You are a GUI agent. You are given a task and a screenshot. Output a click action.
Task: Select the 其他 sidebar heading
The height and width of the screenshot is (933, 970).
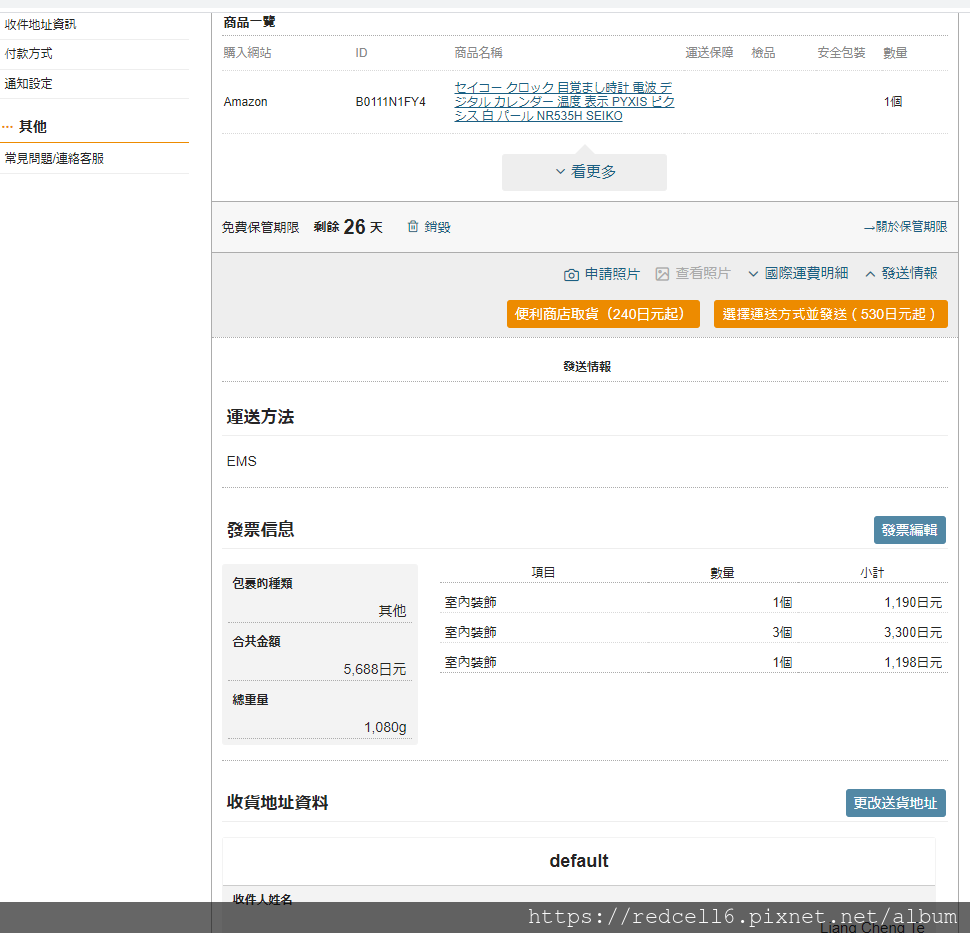pyautogui.click(x=33, y=127)
